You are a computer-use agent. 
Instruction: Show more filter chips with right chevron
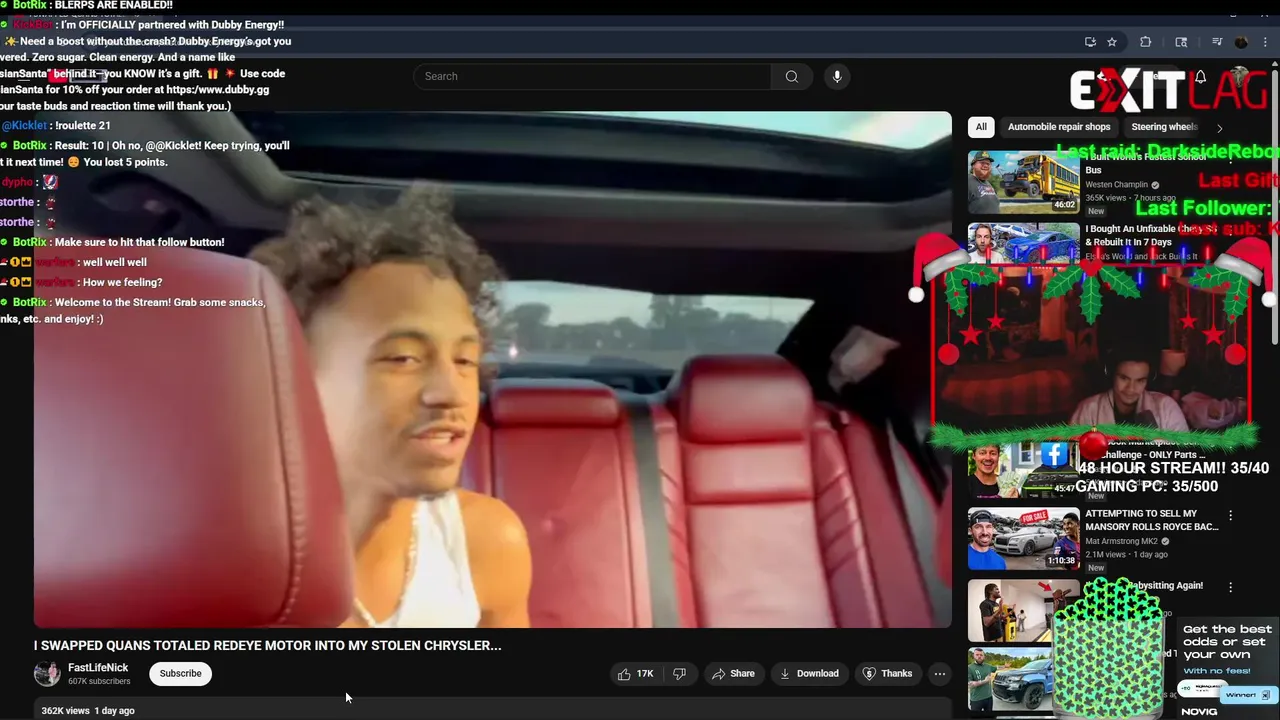point(1219,128)
